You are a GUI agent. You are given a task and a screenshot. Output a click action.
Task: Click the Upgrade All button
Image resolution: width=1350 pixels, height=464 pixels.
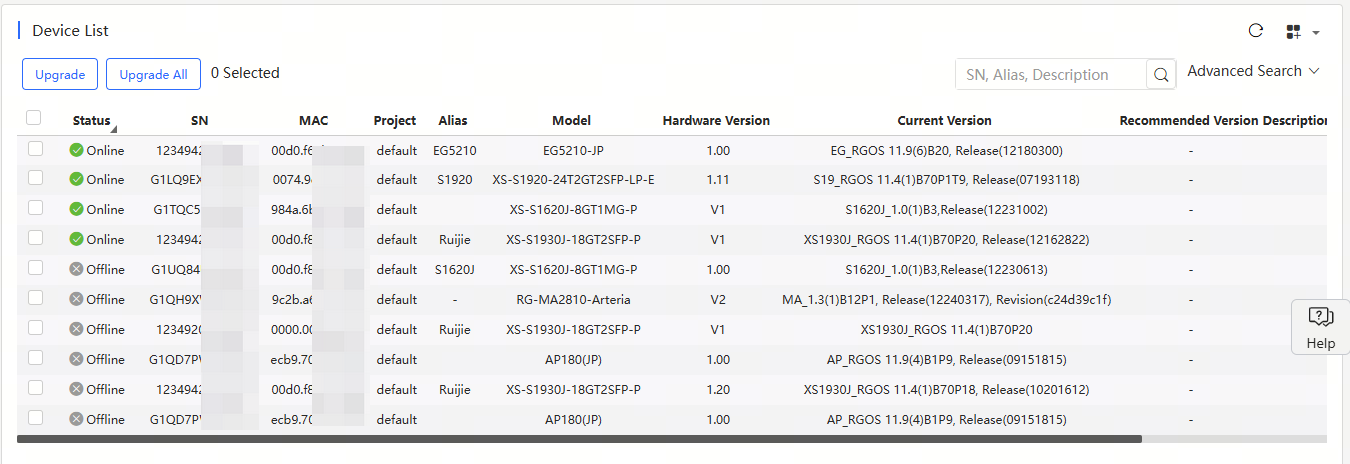153,74
